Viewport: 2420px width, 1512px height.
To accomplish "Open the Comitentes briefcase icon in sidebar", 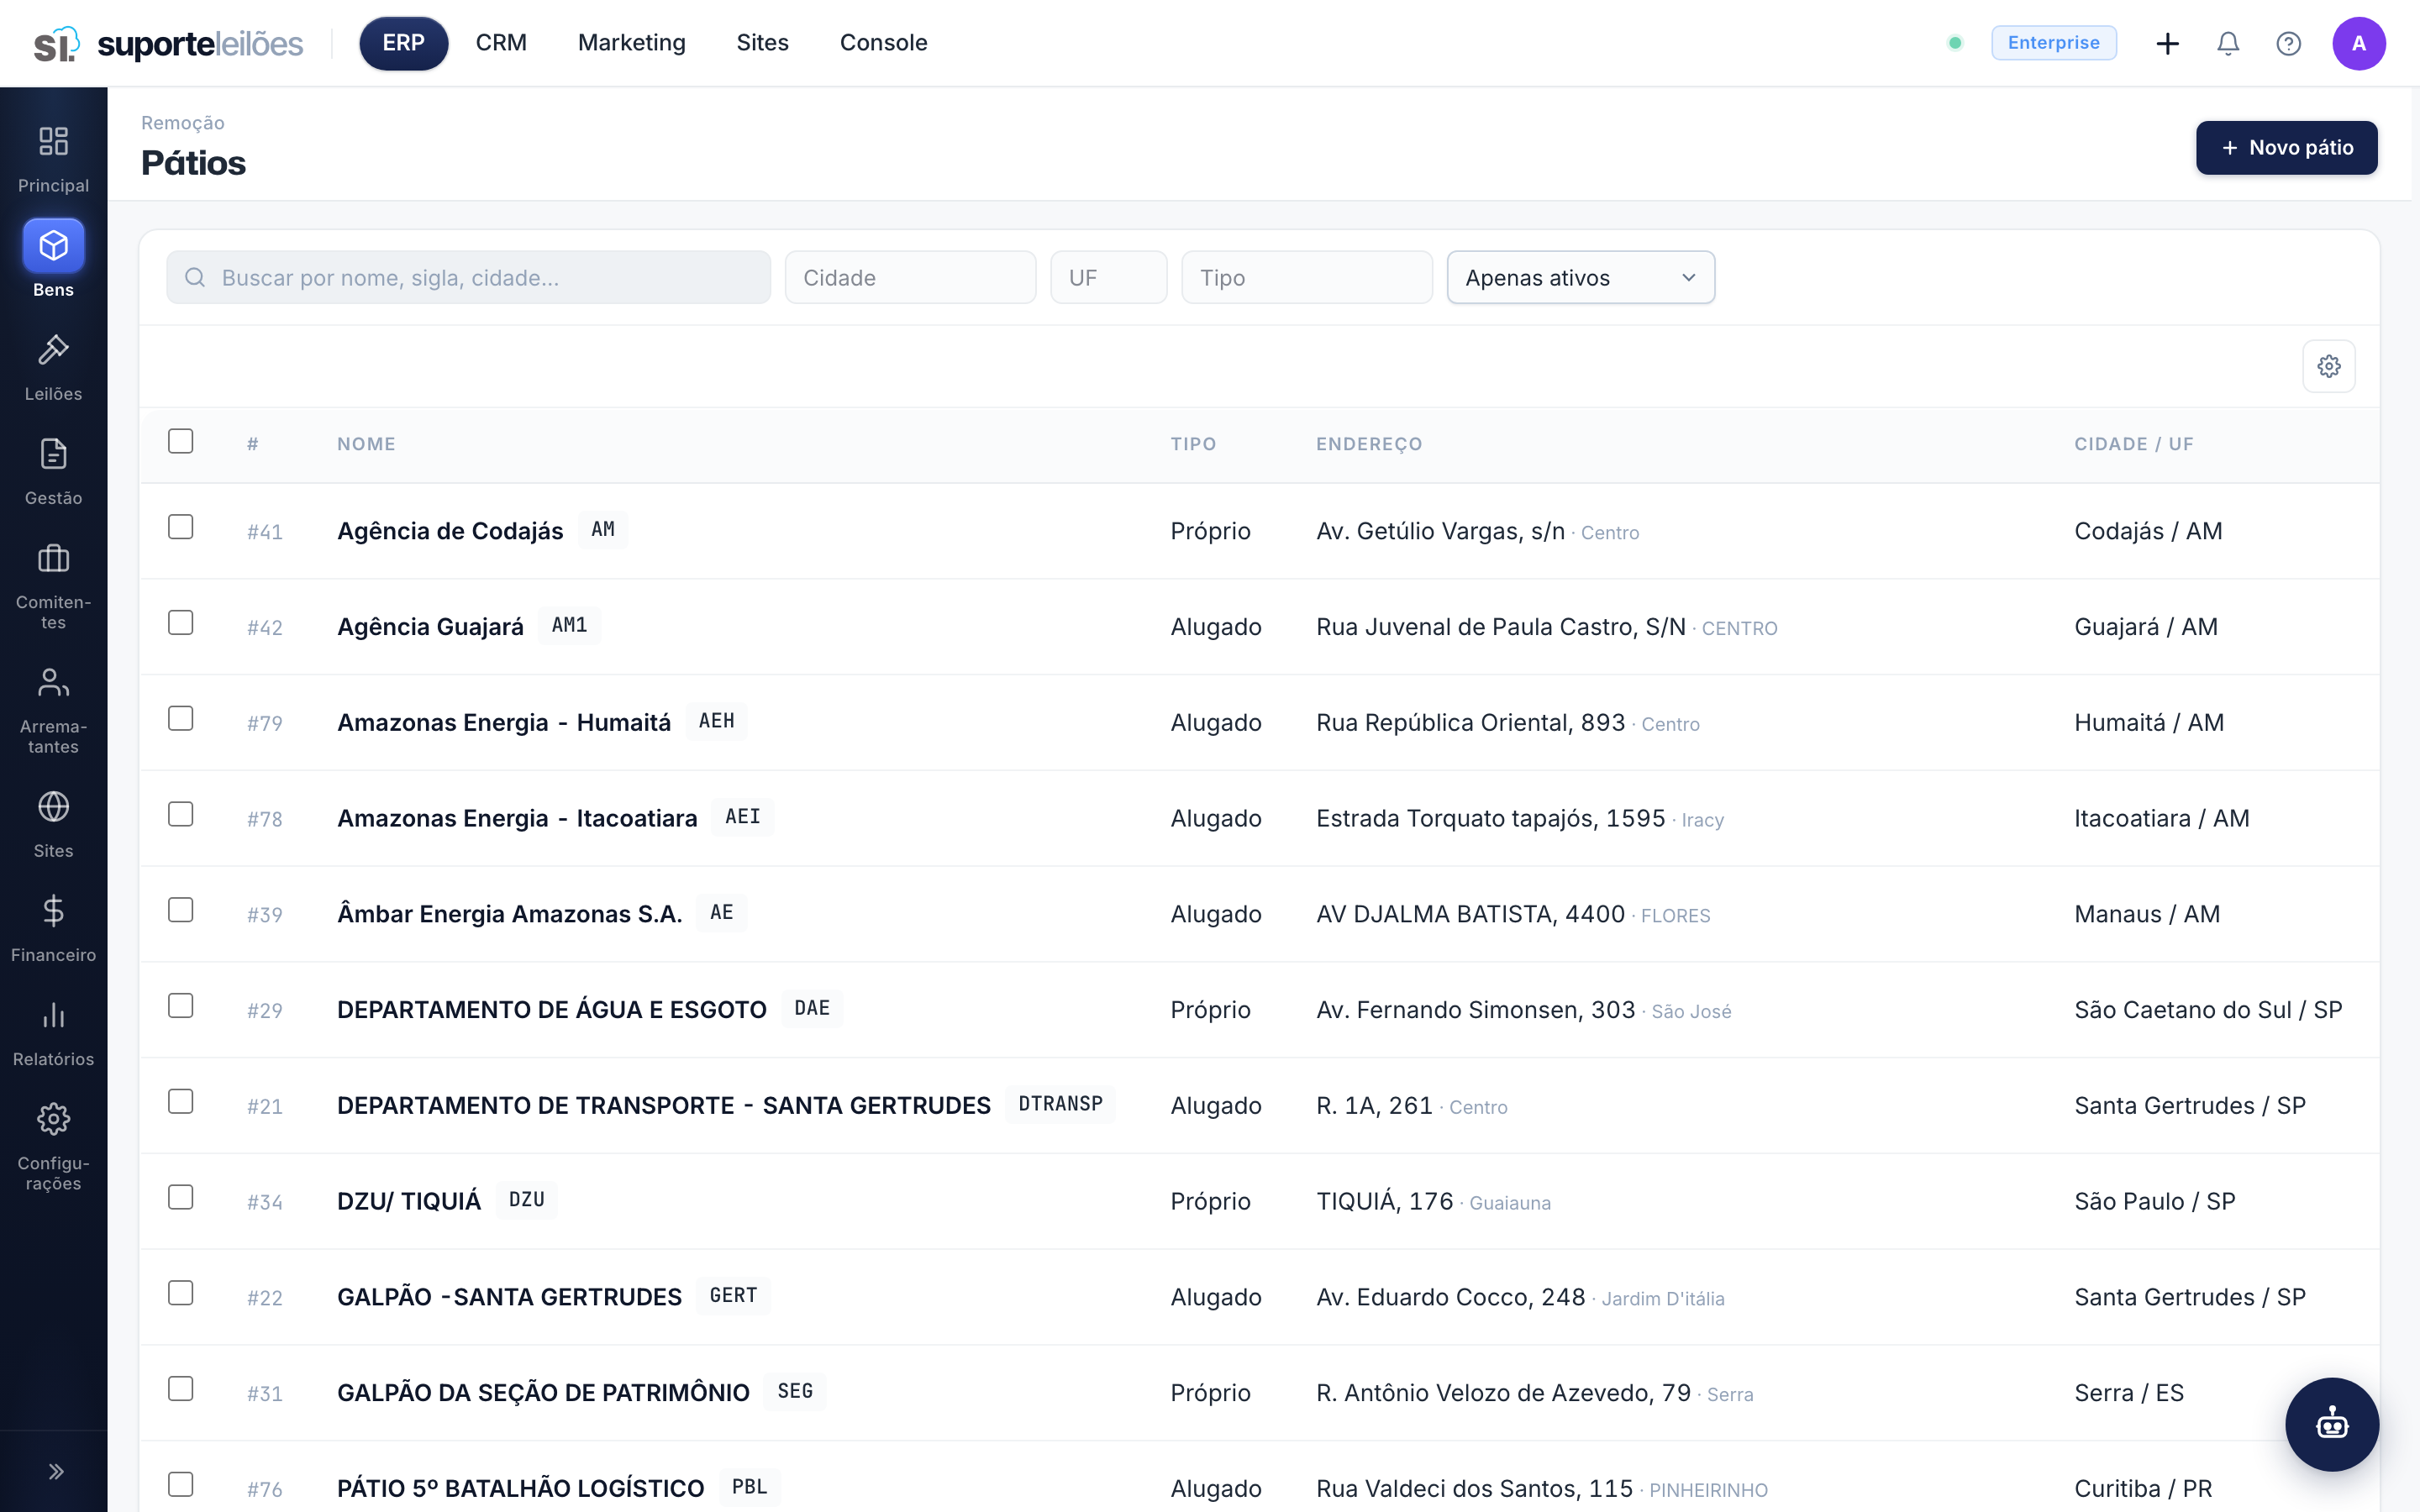I will point(53,559).
